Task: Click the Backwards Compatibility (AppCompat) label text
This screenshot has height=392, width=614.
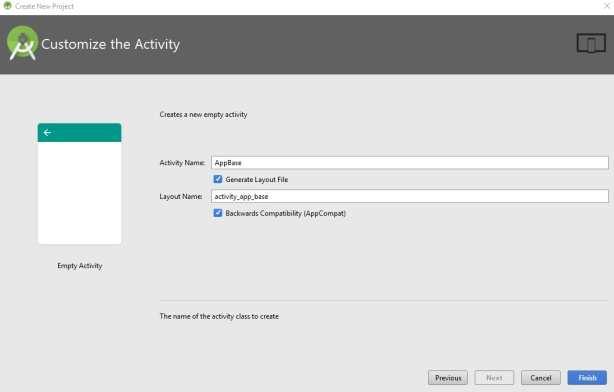Action: tap(285, 213)
